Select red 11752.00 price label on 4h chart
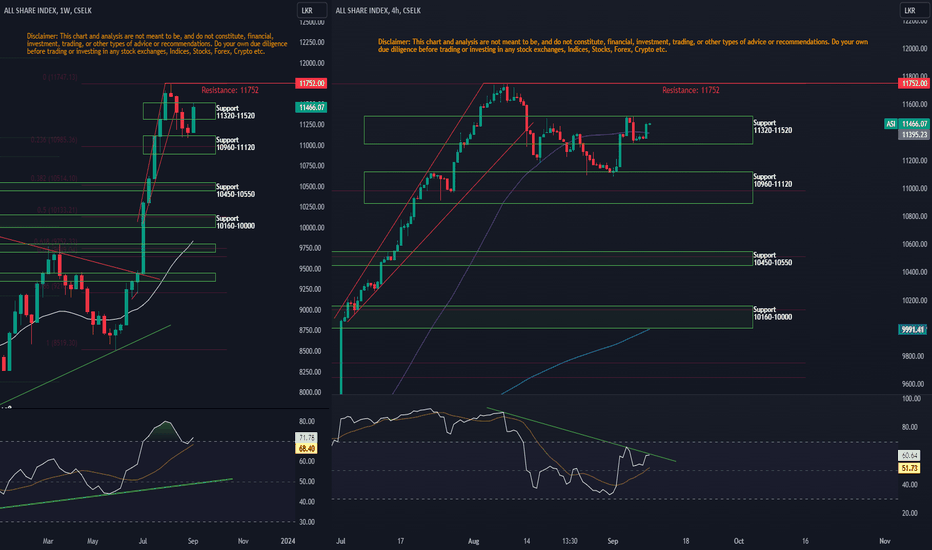Image resolution: width=932 pixels, height=550 pixels. tap(914, 83)
